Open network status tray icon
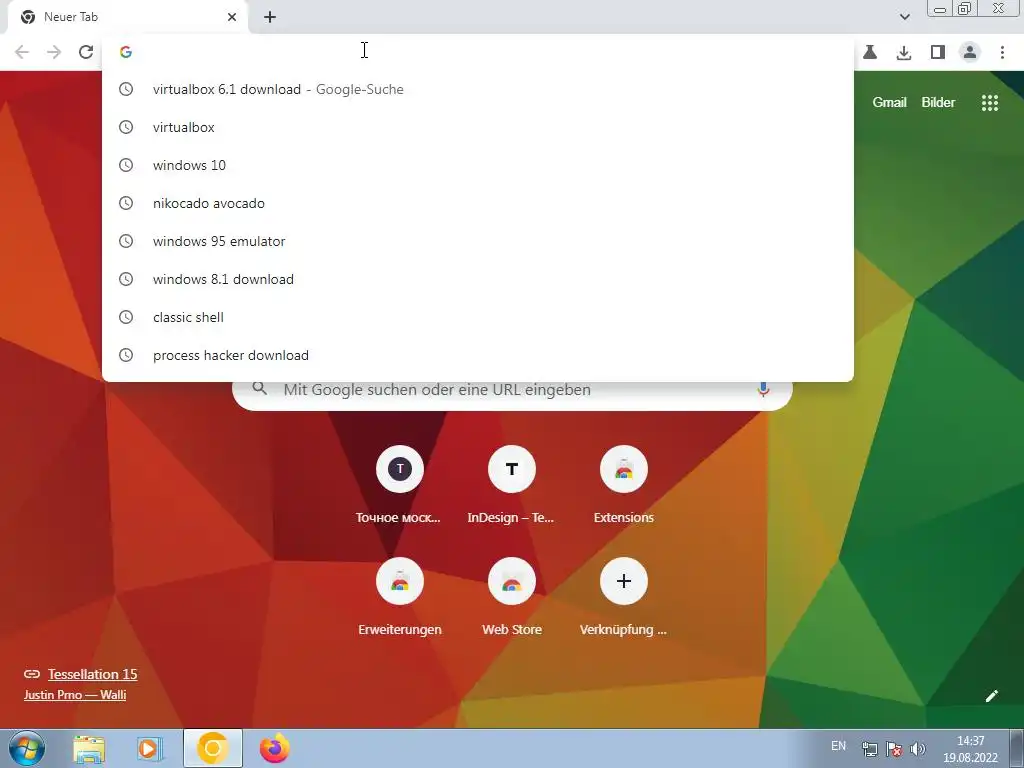This screenshot has height=768, width=1024. tap(869, 749)
